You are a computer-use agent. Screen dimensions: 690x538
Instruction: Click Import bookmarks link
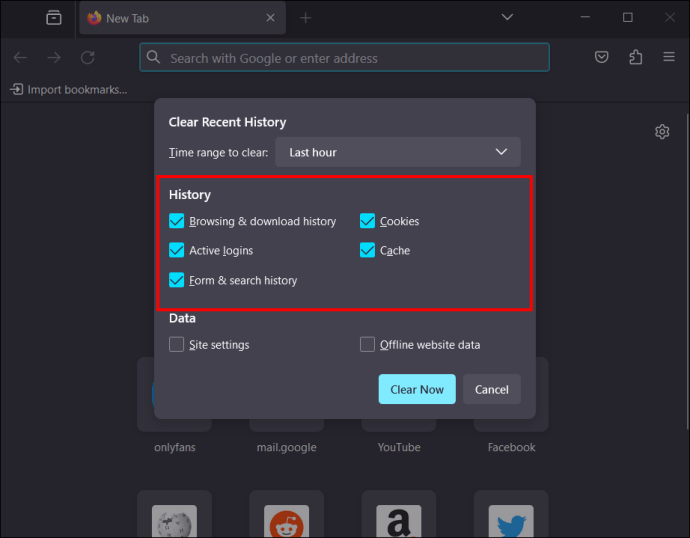point(69,90)
